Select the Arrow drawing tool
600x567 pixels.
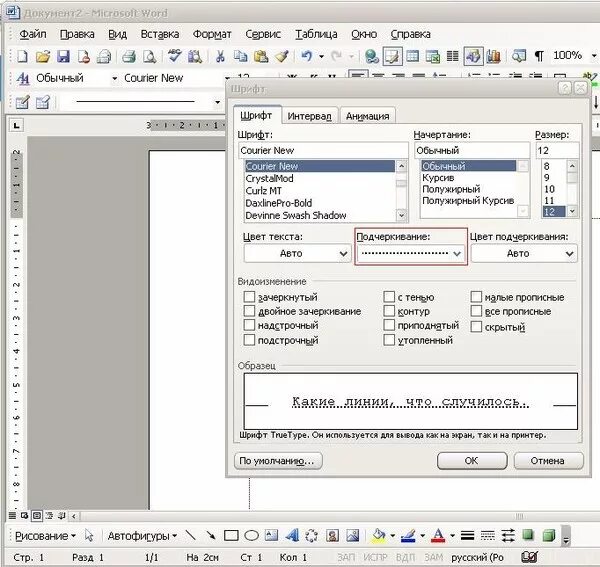tap(210, 535)
